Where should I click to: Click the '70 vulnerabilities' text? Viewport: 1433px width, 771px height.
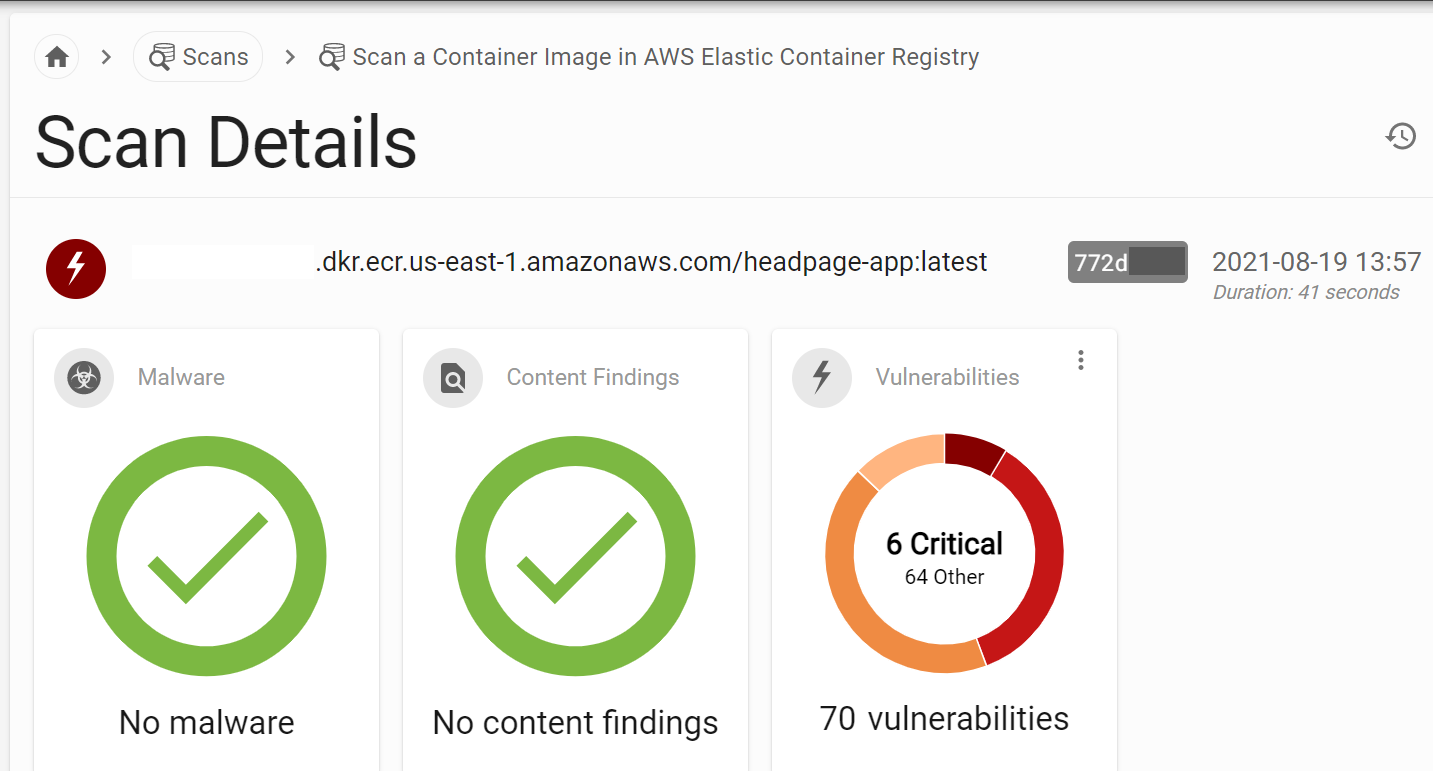(944, 719)
